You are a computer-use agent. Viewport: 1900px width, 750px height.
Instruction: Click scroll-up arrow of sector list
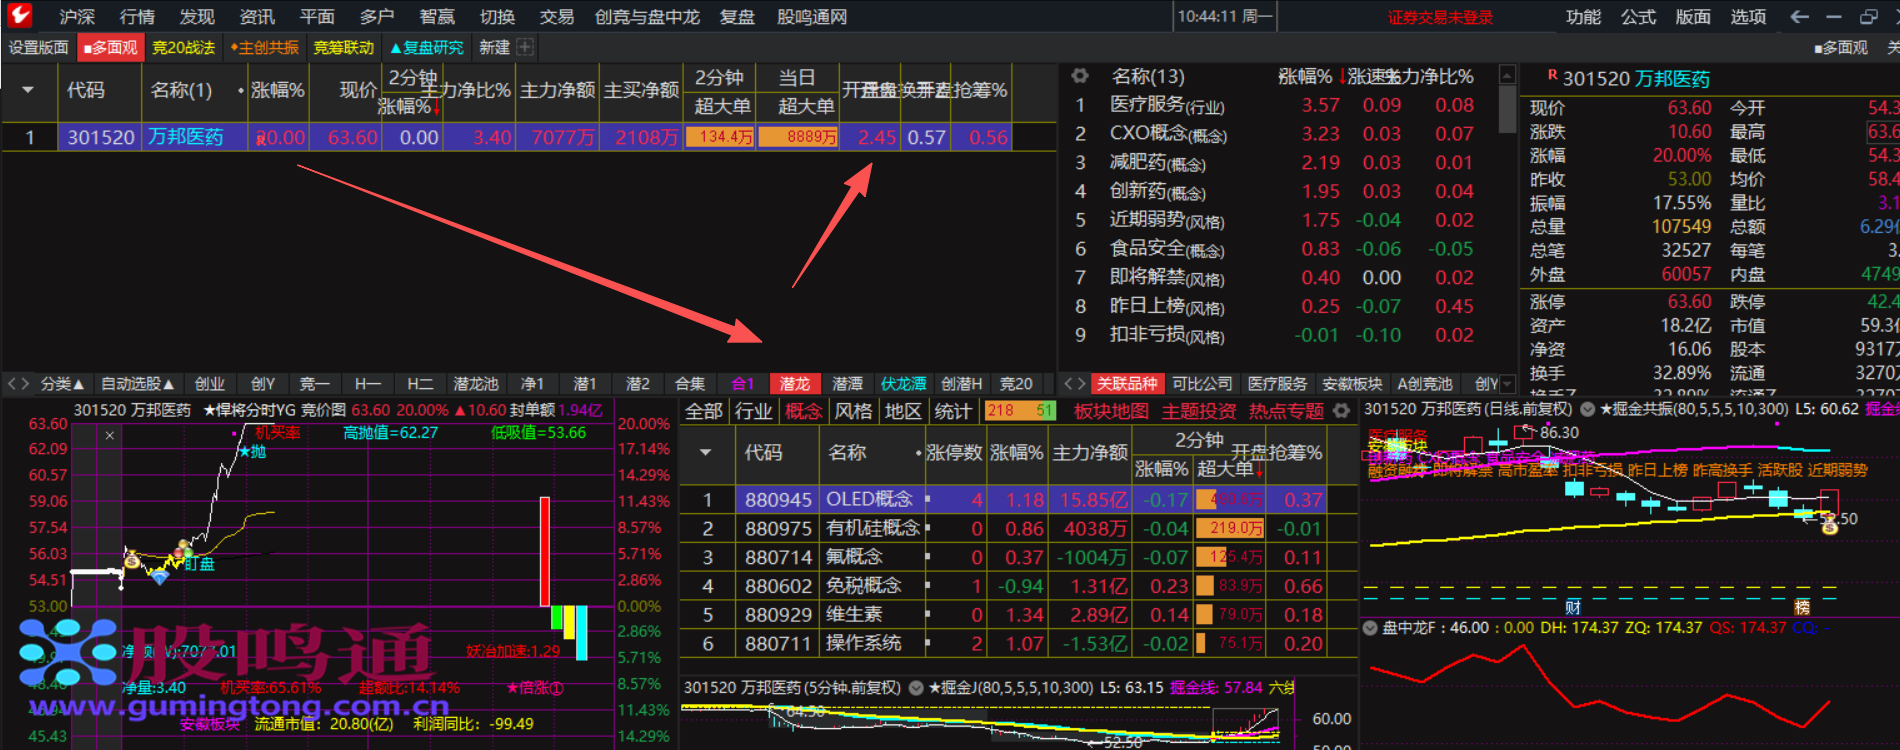(x=1507, y=76)
